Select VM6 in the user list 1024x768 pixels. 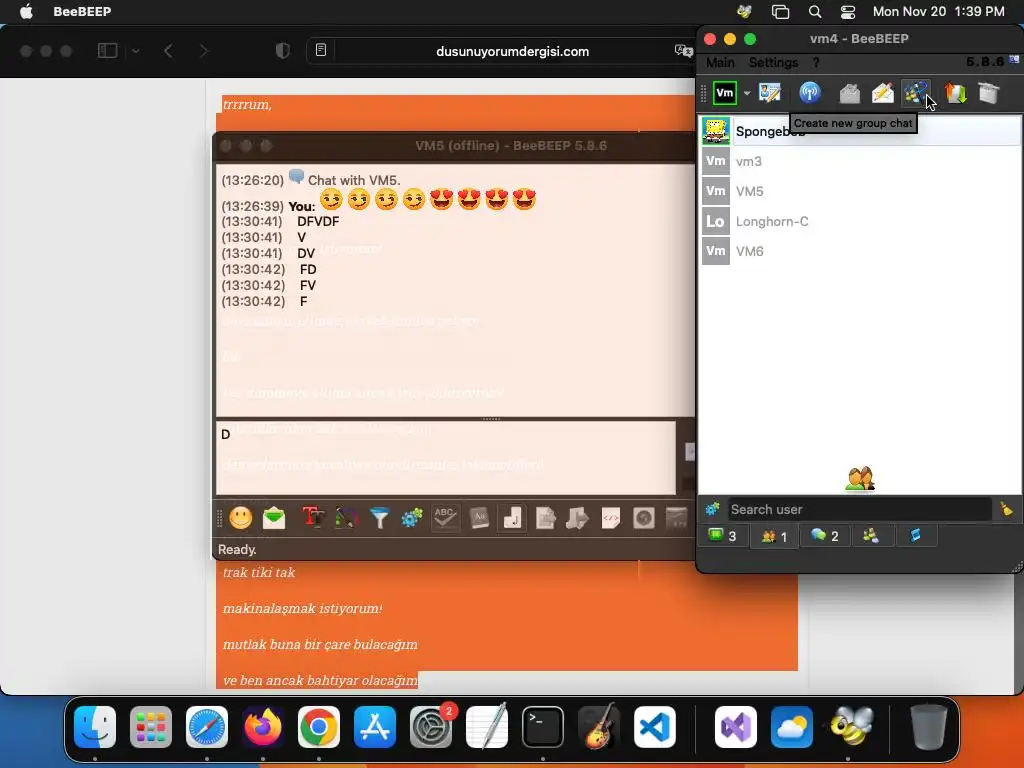[x=861, y=251]
